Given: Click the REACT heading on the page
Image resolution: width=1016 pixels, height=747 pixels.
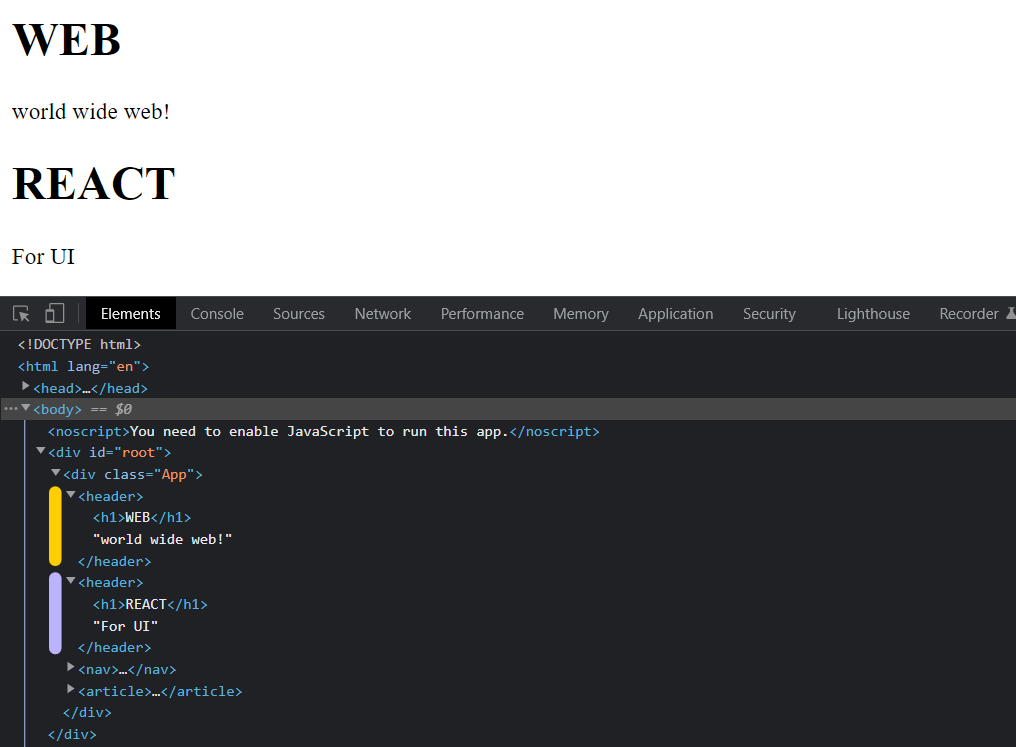Looking at the screenshot, I should tap(94, 184).
